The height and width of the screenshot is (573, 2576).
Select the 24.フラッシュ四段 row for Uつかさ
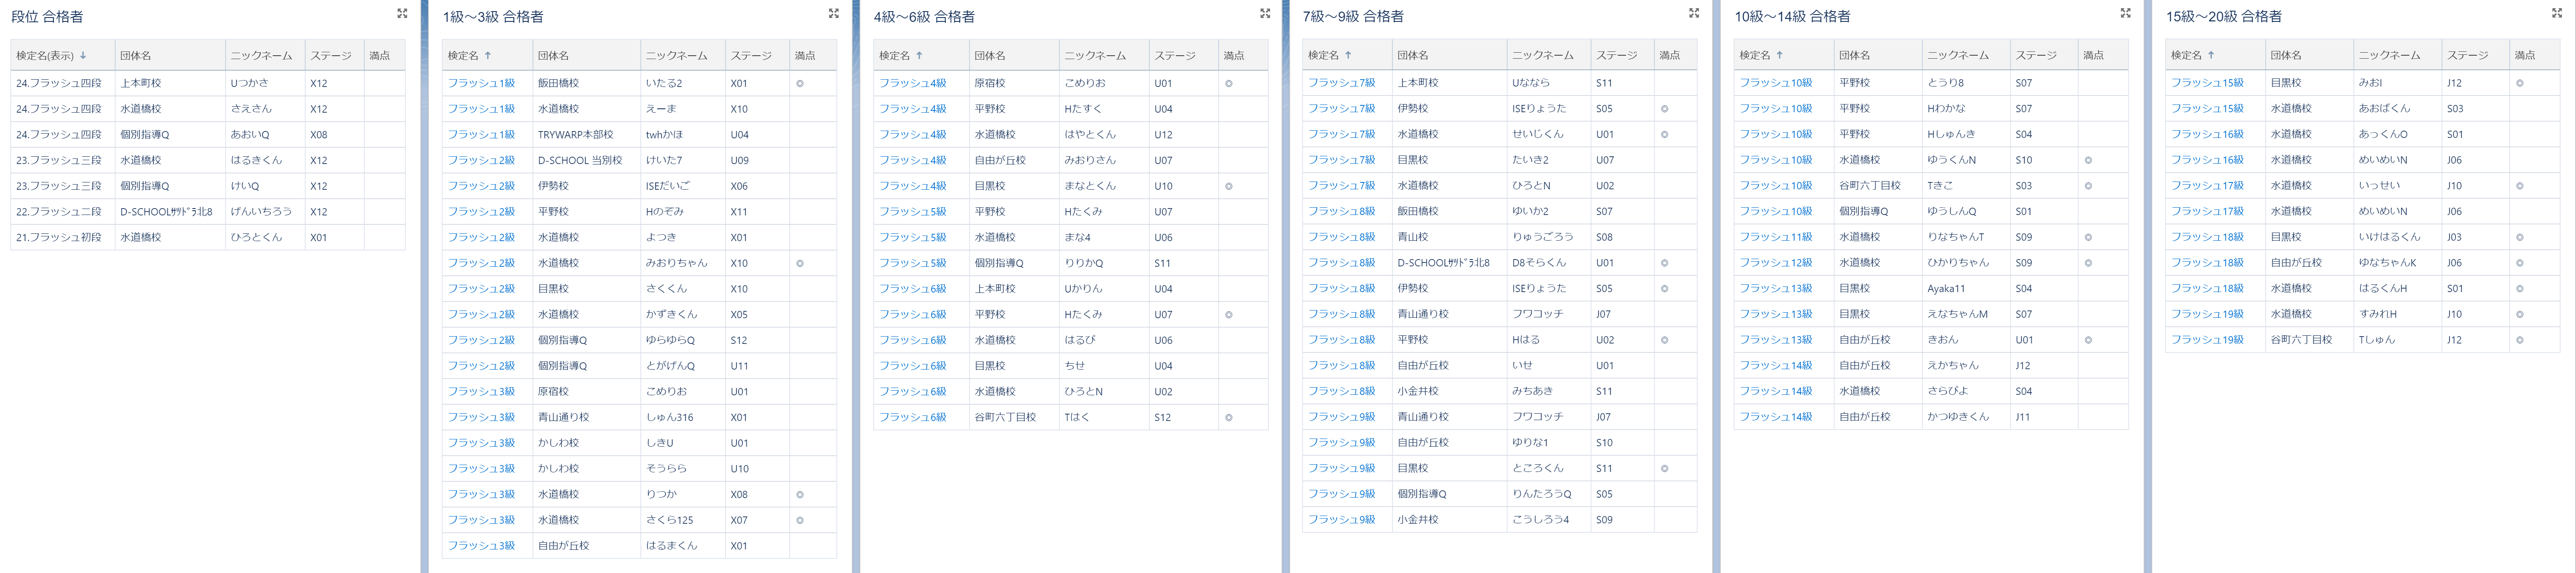coord(208,83)
